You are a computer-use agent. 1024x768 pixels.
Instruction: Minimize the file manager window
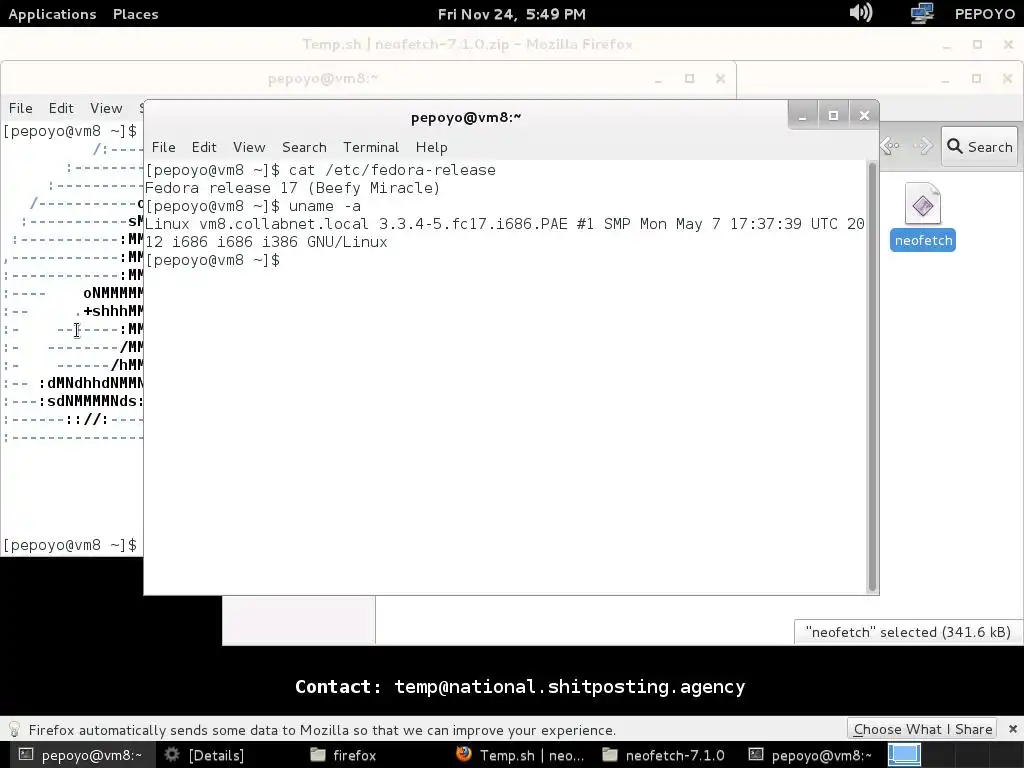click(946, 79)
